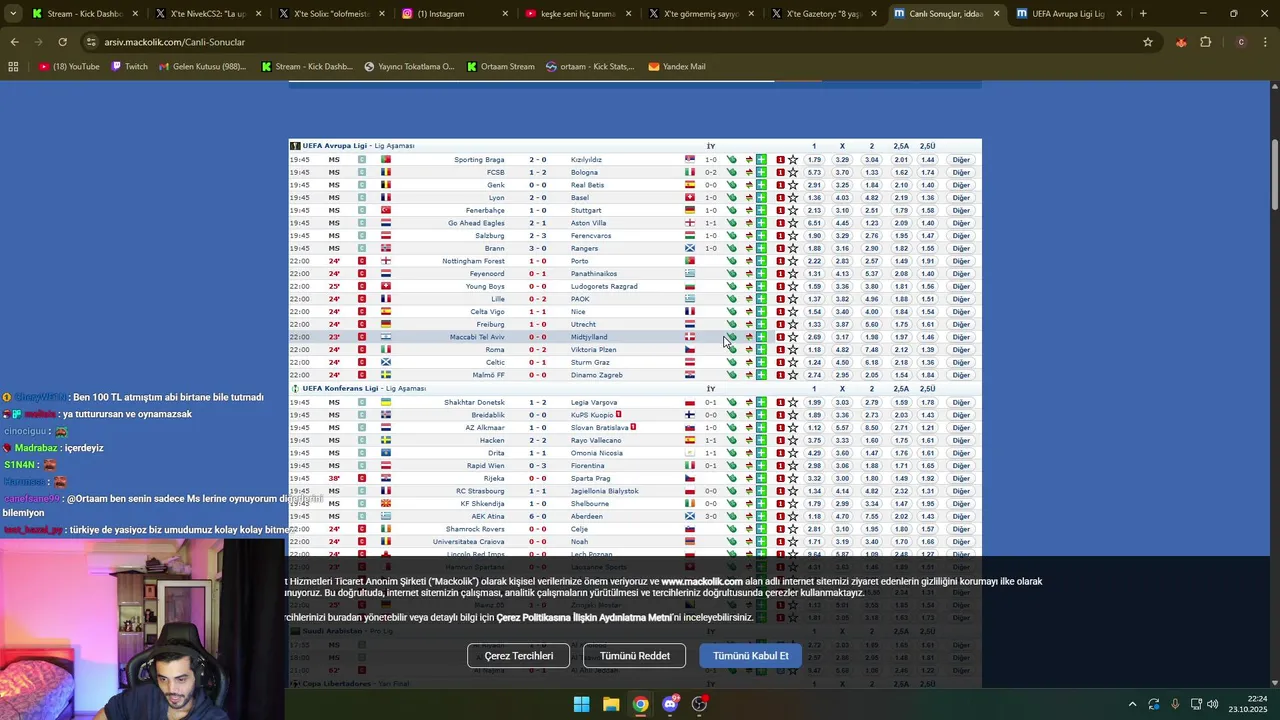Click Tümünü Reddet cookie button
The height and width of the screenshot is (720, 1280).
click(x=635, y=656)
